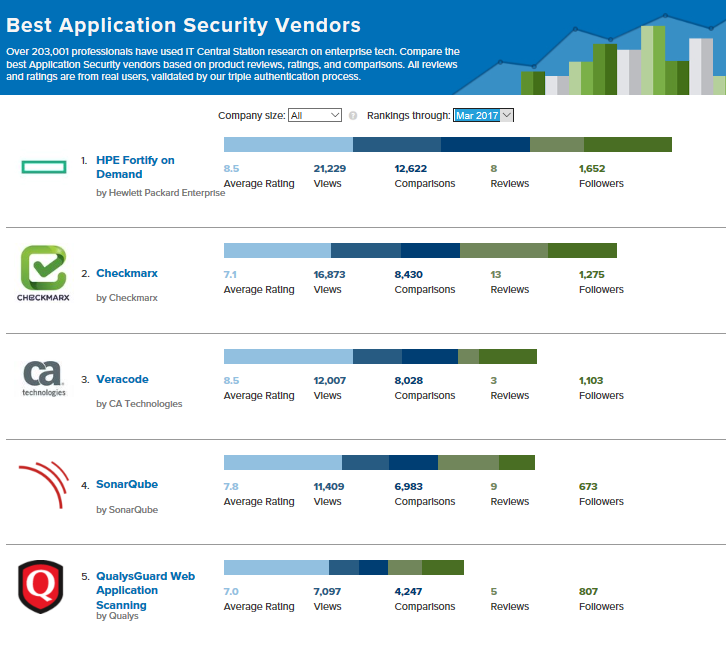
Task: Click the 16,873 views value
Action: click(330, 275)
